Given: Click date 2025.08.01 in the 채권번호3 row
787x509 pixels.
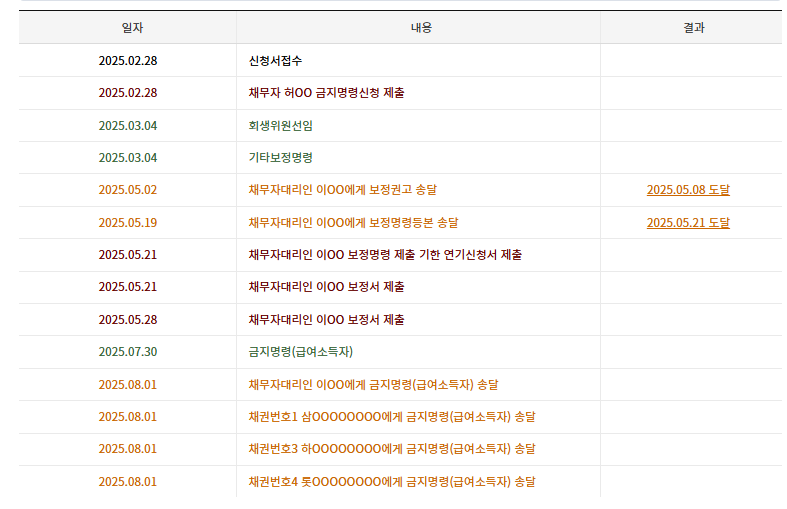Looking at the screenshot, I should 128,449.
